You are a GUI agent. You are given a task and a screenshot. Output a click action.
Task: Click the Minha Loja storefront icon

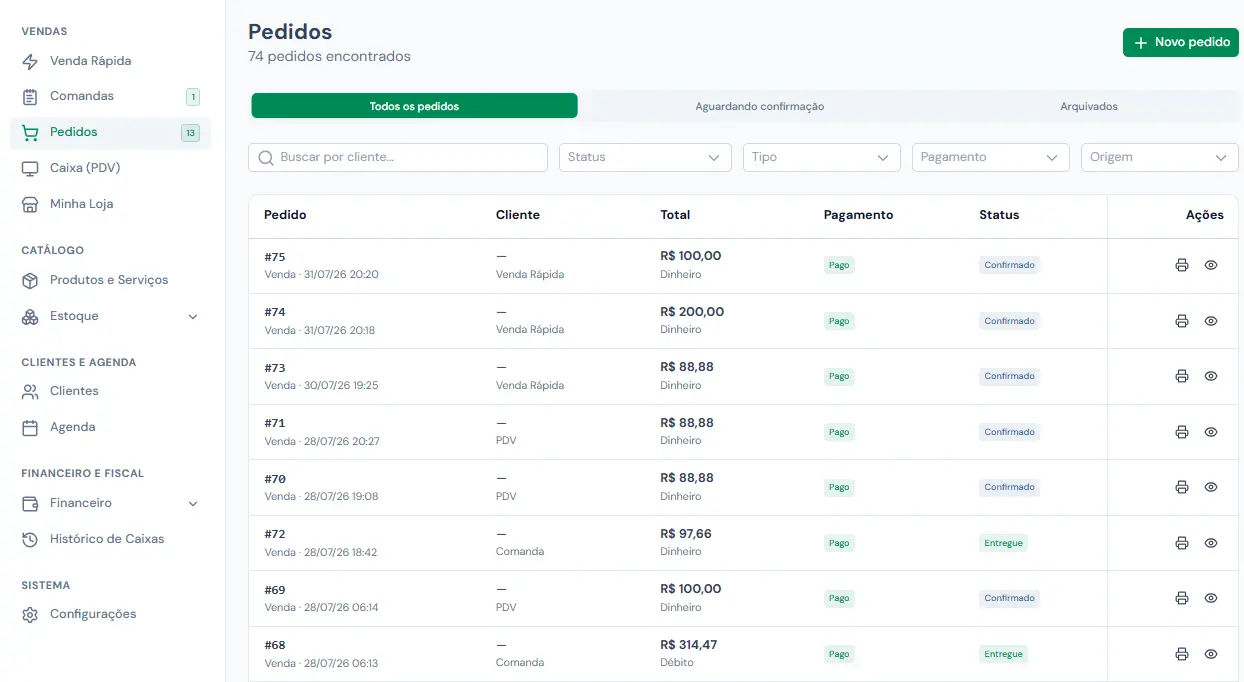30,204
